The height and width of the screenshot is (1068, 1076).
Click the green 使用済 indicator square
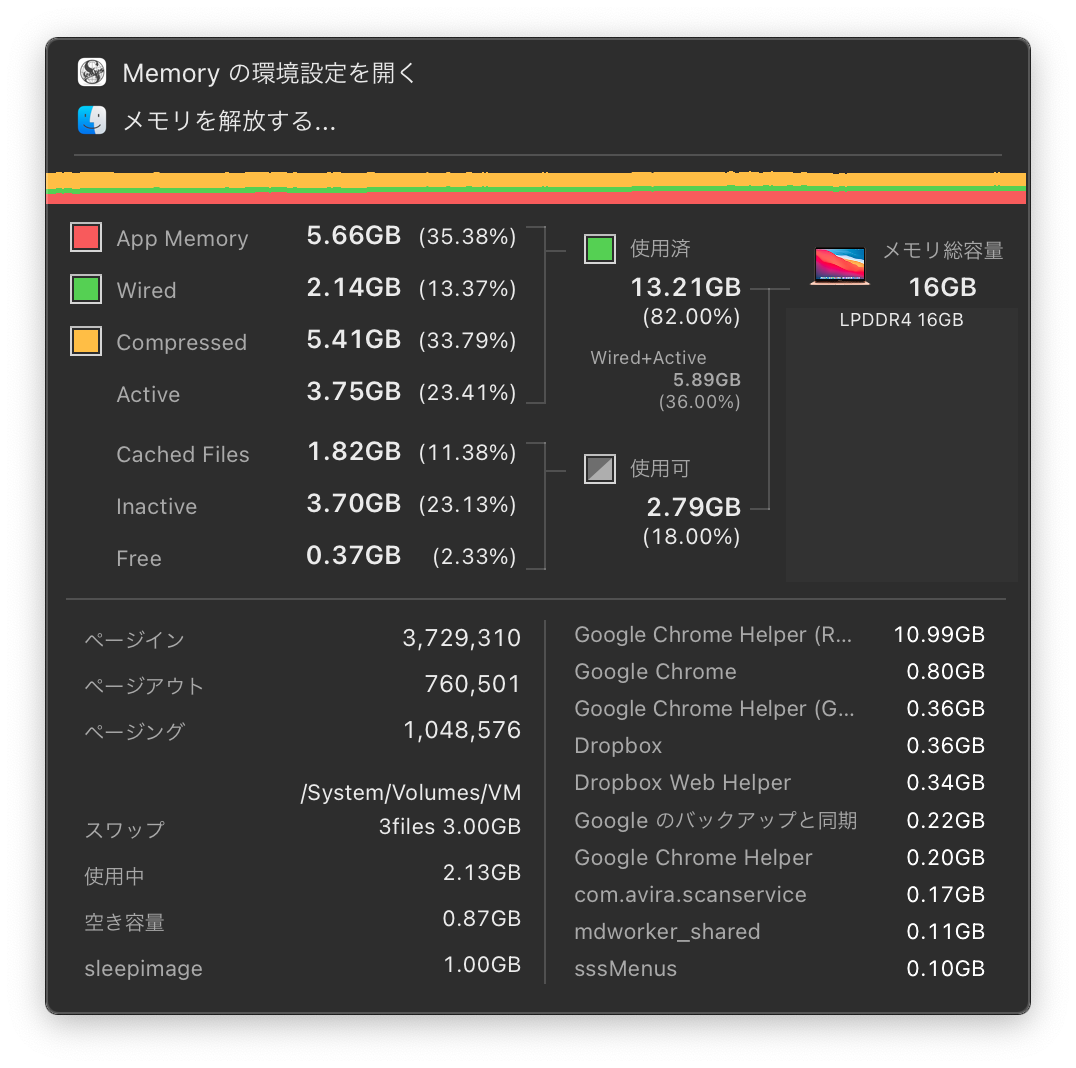click(x=600, y=248)
